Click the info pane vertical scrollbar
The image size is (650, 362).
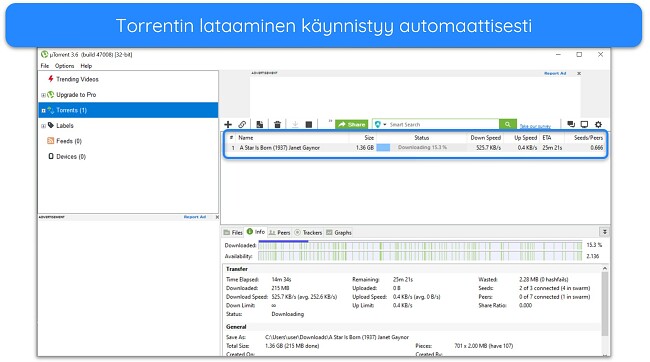(605, 304)
